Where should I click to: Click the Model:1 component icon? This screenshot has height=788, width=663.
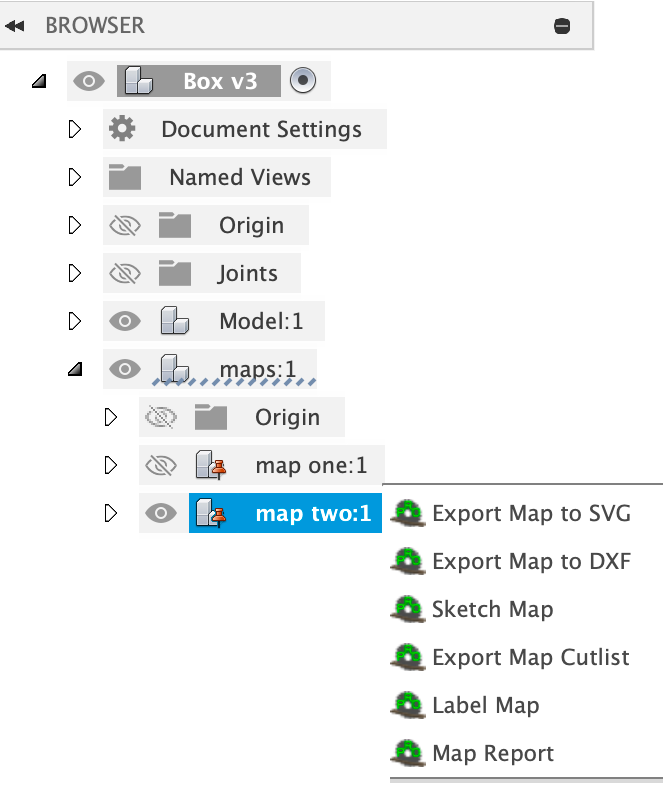(x=174, y=321)
